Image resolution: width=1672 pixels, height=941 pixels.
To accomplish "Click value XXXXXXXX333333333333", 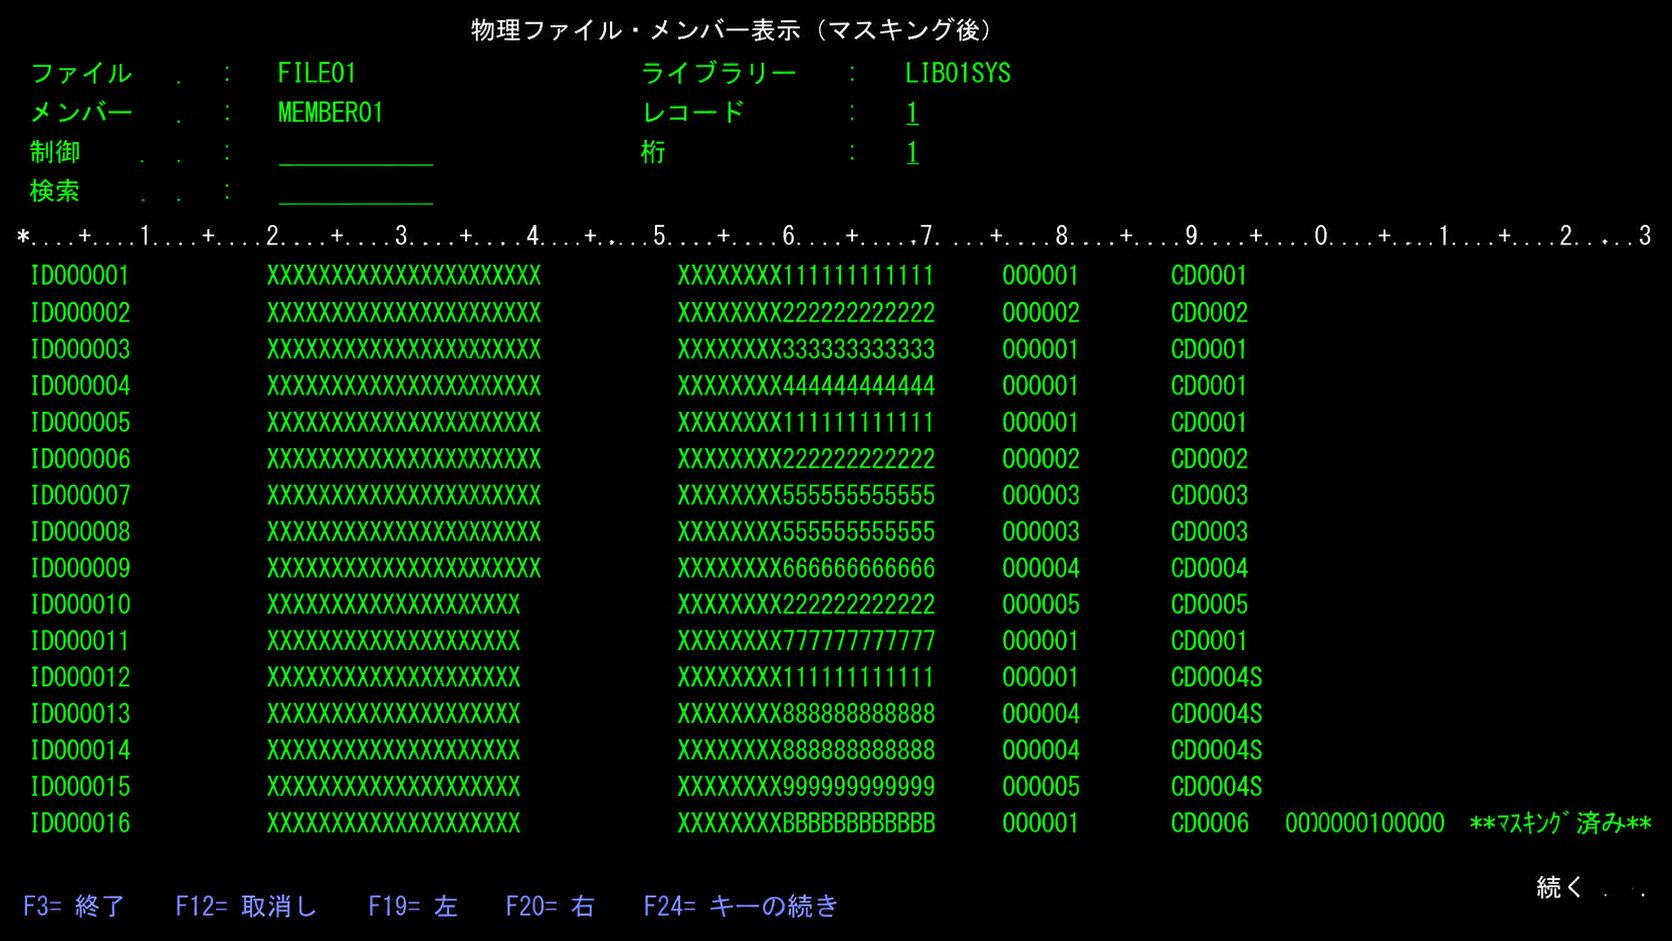I will [x=806, y=350].
